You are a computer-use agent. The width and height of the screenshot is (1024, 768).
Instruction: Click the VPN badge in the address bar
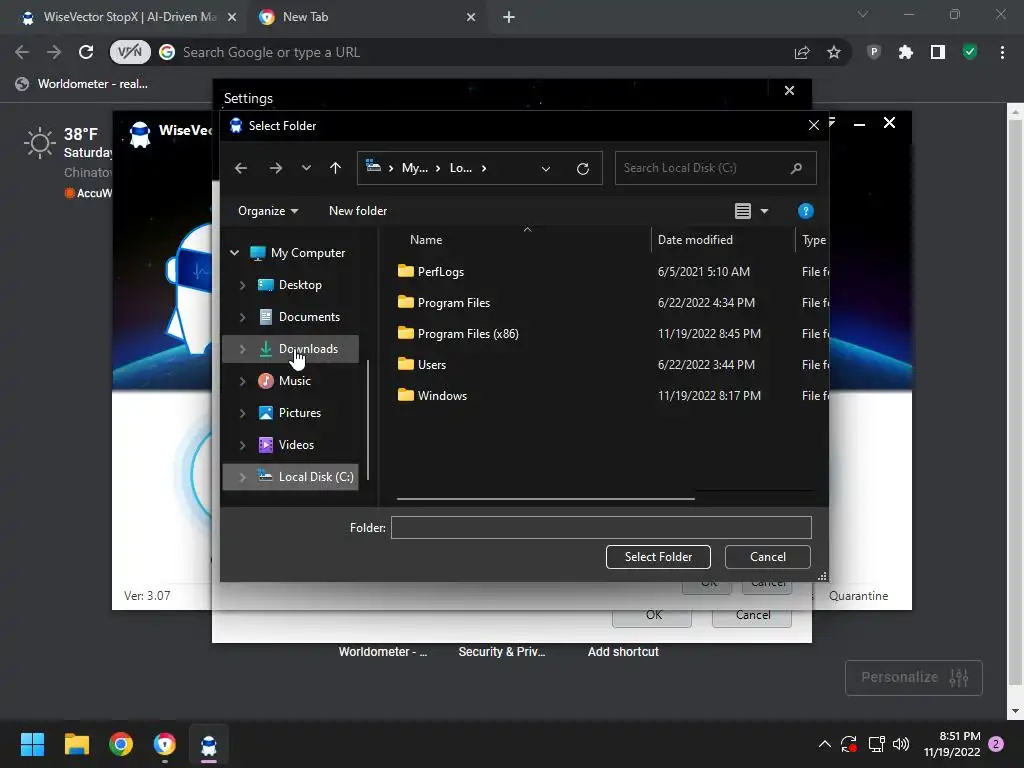point(130,52)
